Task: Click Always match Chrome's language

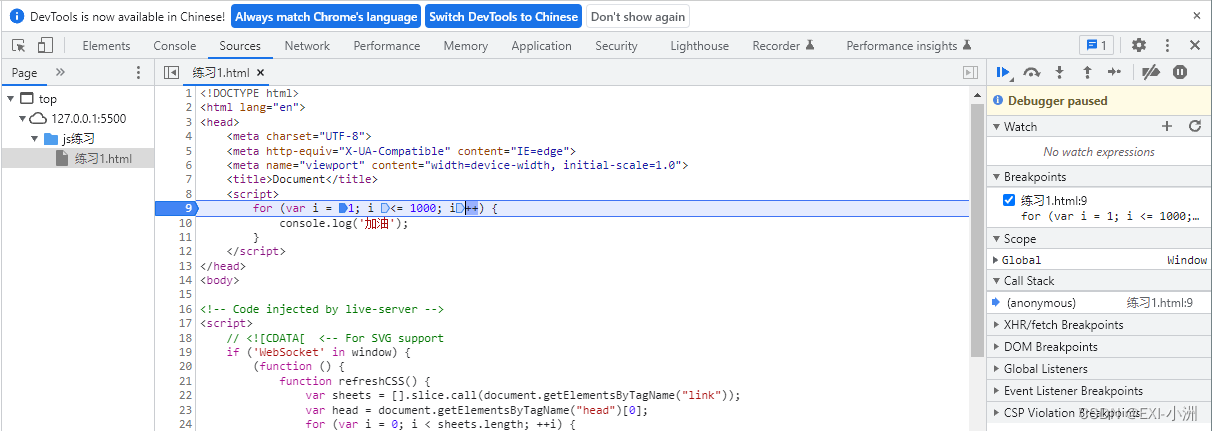Action: pos(326,17)
